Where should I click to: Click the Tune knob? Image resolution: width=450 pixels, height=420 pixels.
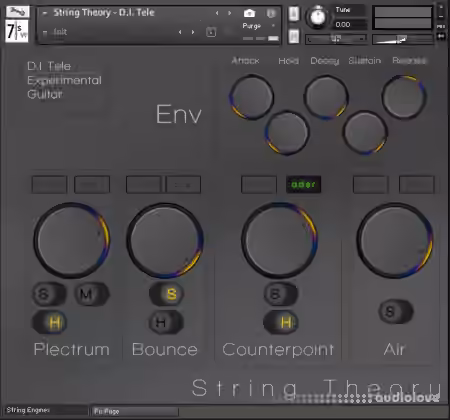tap(318, 17)
